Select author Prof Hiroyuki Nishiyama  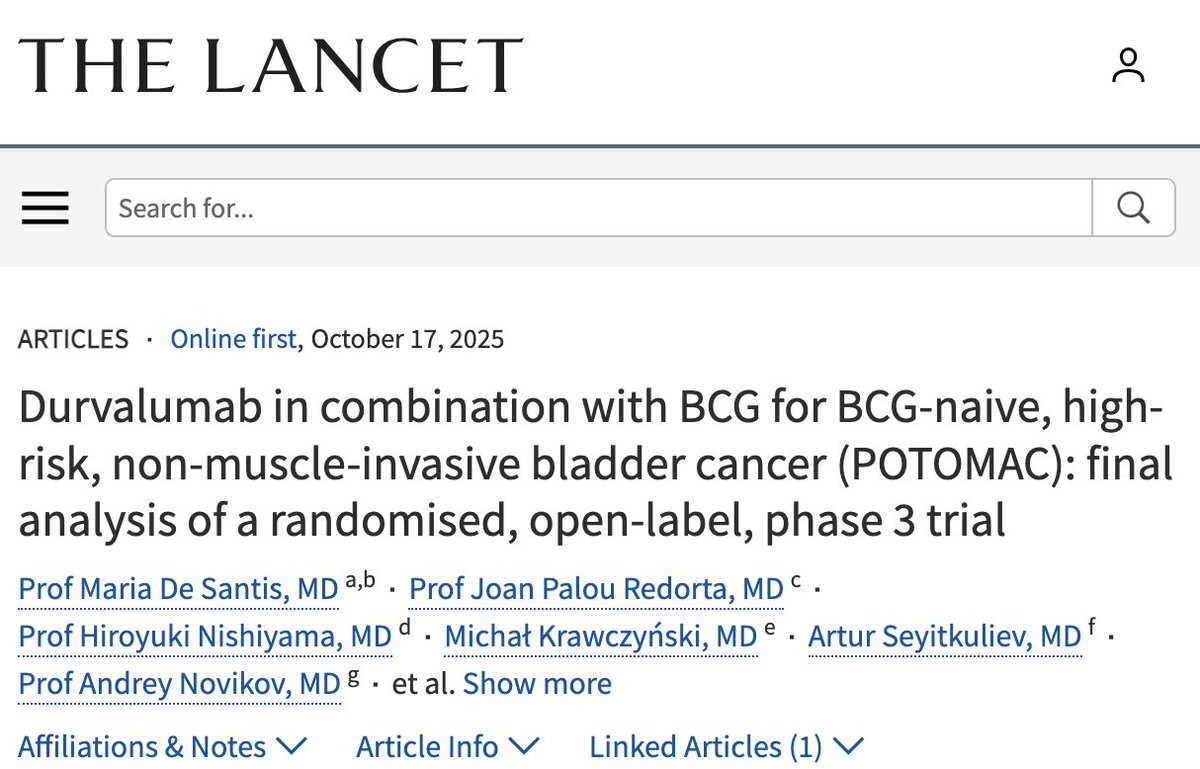tap(205, 636)
